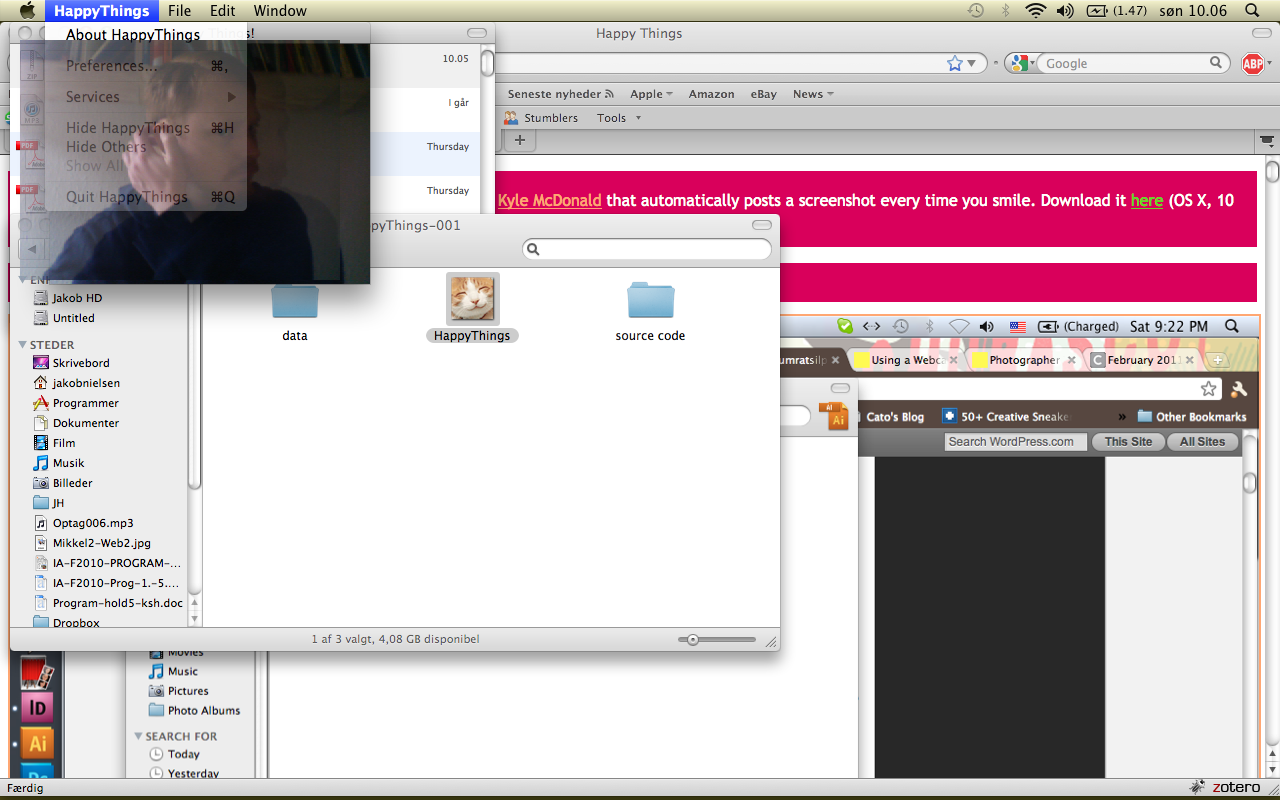Image resolution: width=1280 pixels, height=800 pixels.
Task: Launch Illustrator from the Dock
Action: [x=37, y=743]
